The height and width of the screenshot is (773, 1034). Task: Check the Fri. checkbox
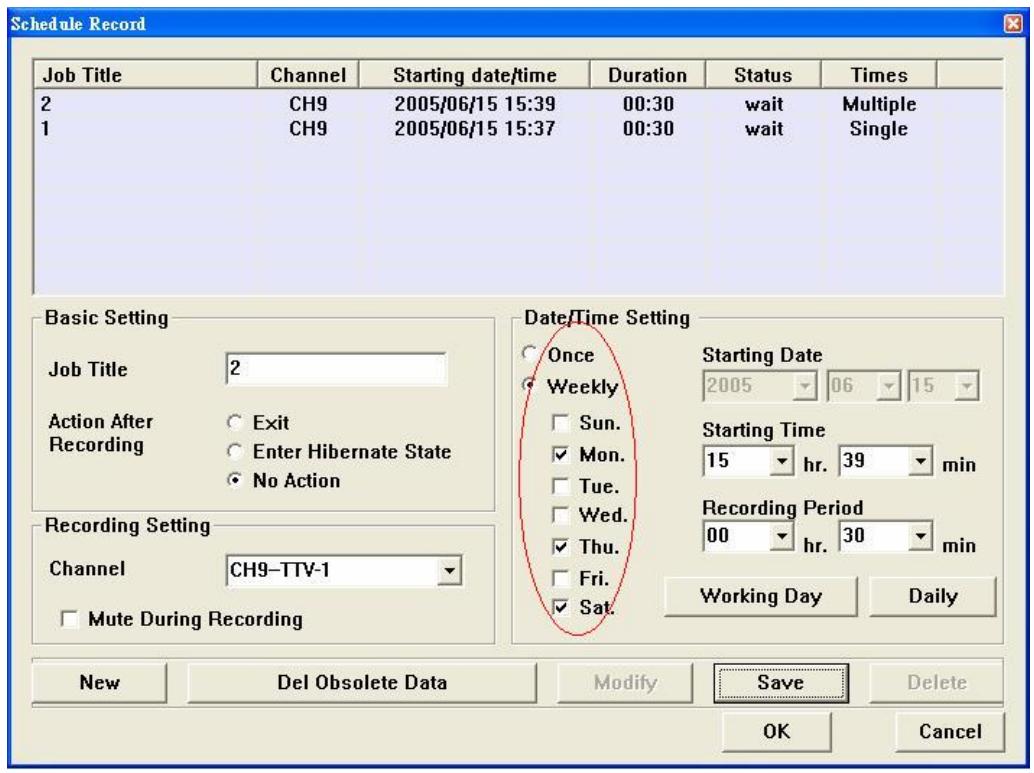[560, 578]
